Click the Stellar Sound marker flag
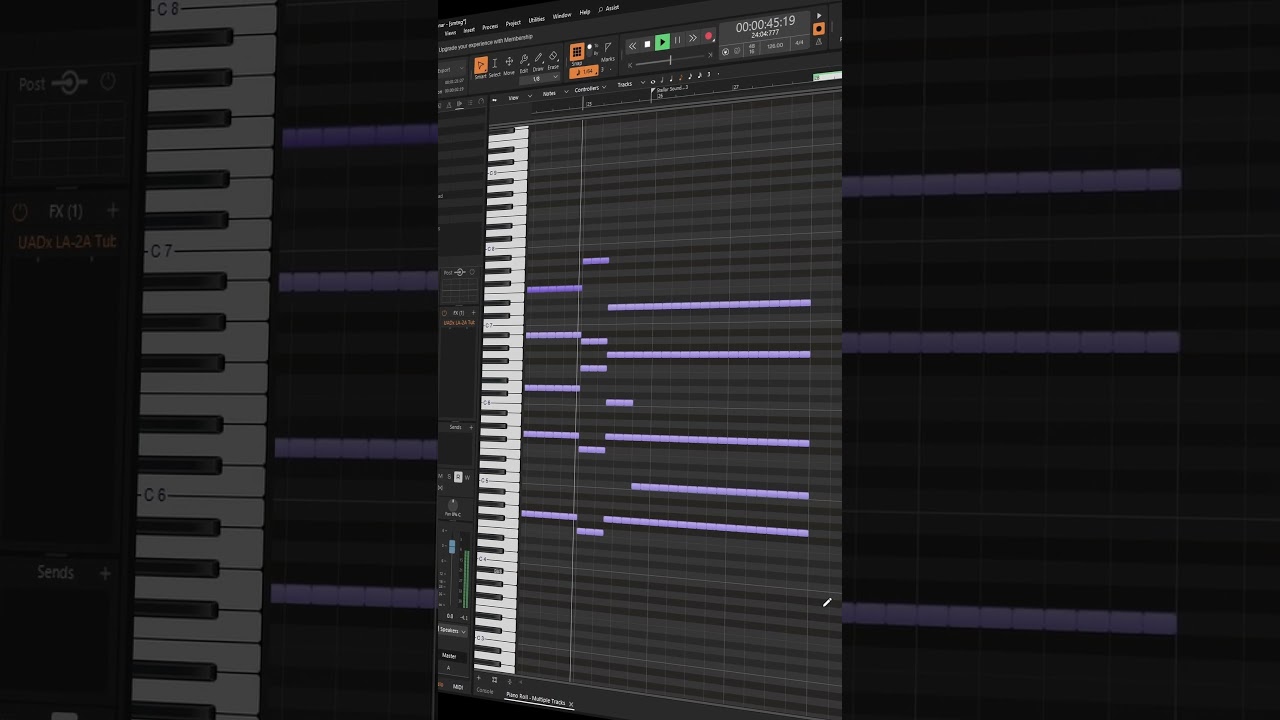Screen dimensions: 1280x720 (653, 91)
